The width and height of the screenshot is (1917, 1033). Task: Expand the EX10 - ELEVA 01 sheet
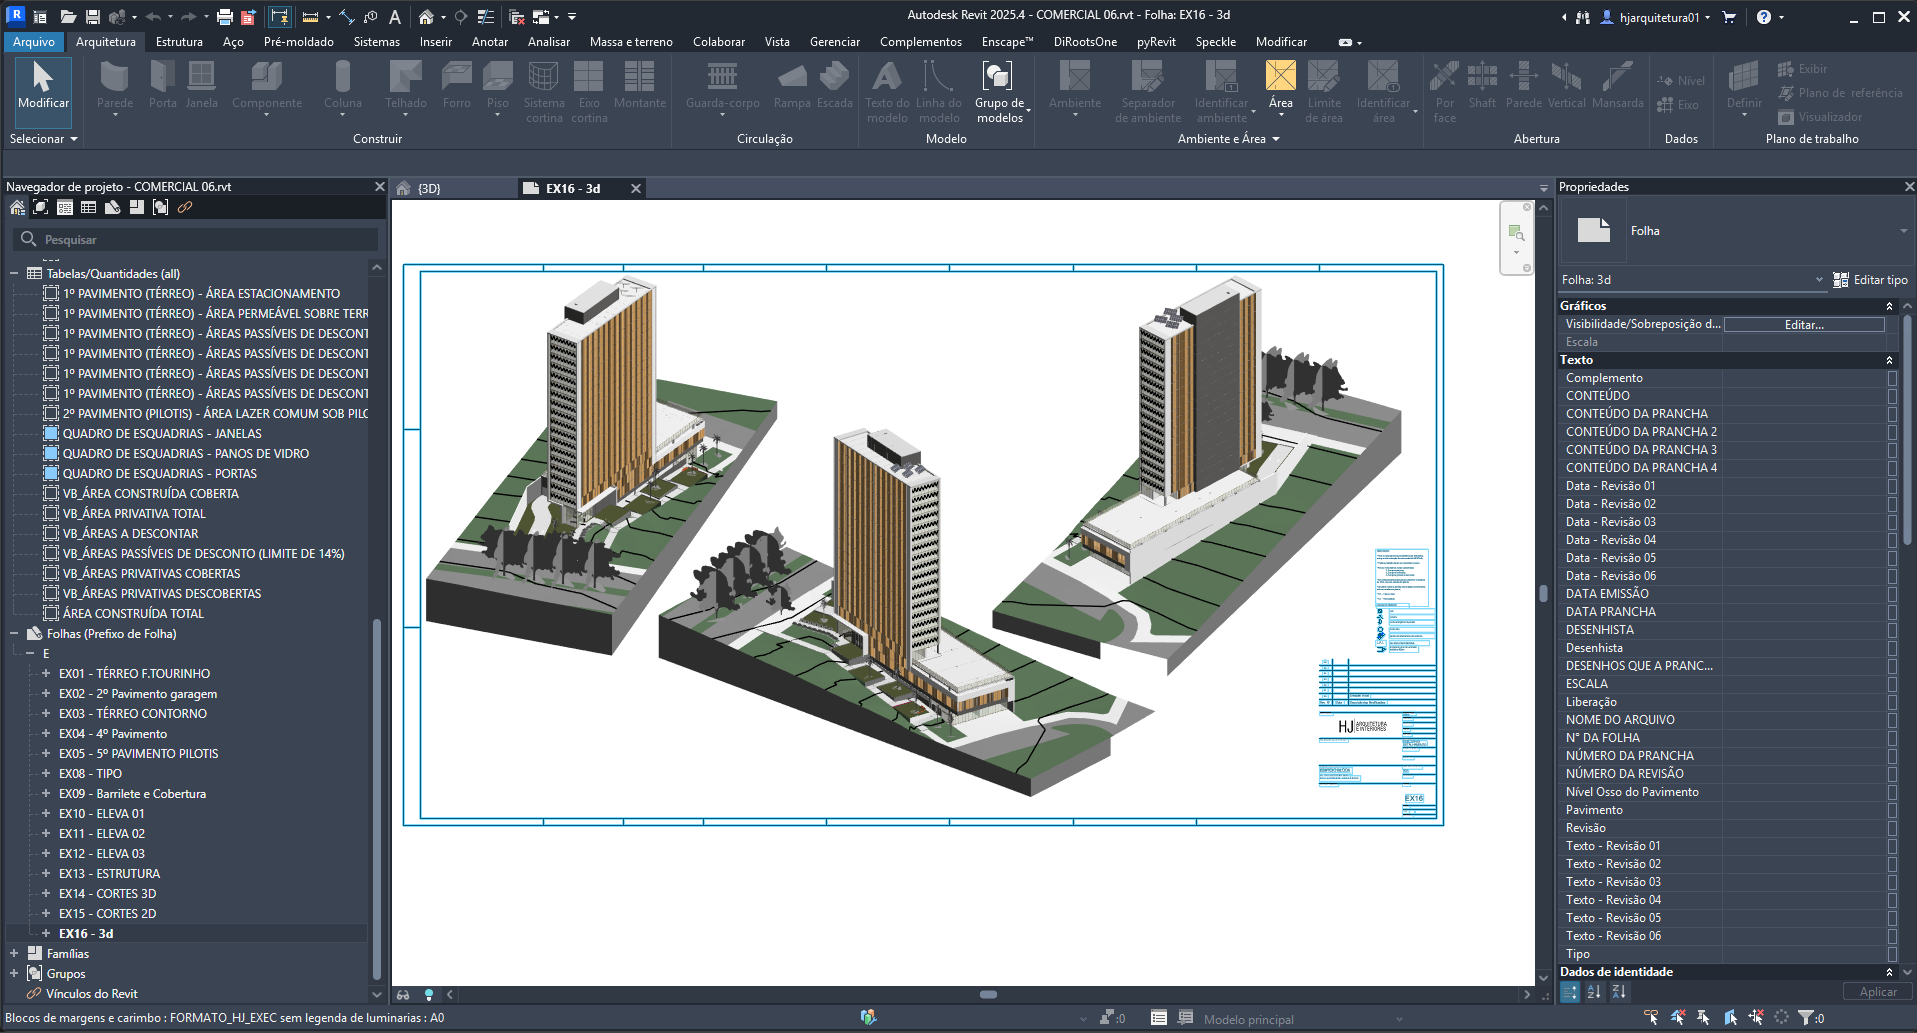tap(46, 814)
